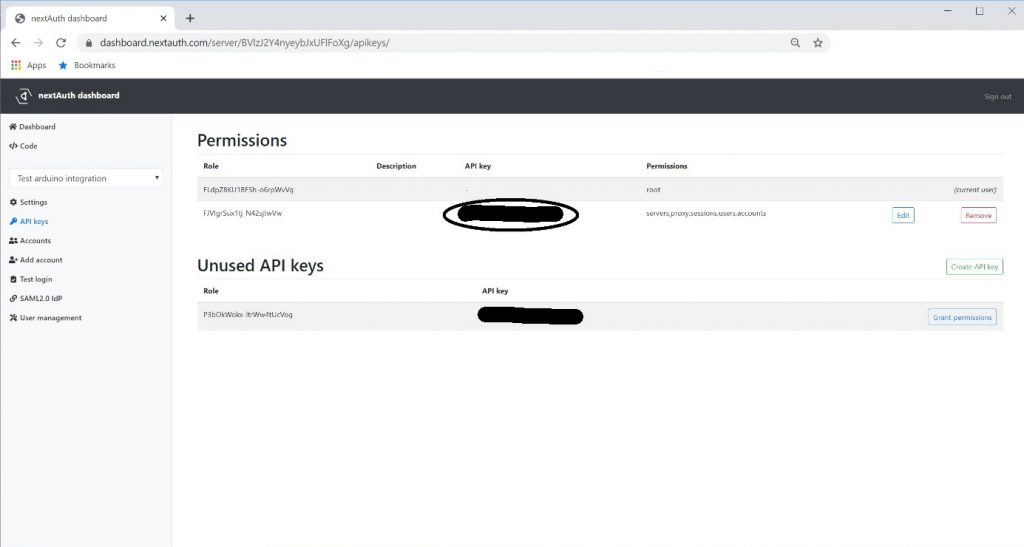The height and width of the screenshot is (547, 1024).
Task: Click the Remove button for the role
Action: (978, 215)
